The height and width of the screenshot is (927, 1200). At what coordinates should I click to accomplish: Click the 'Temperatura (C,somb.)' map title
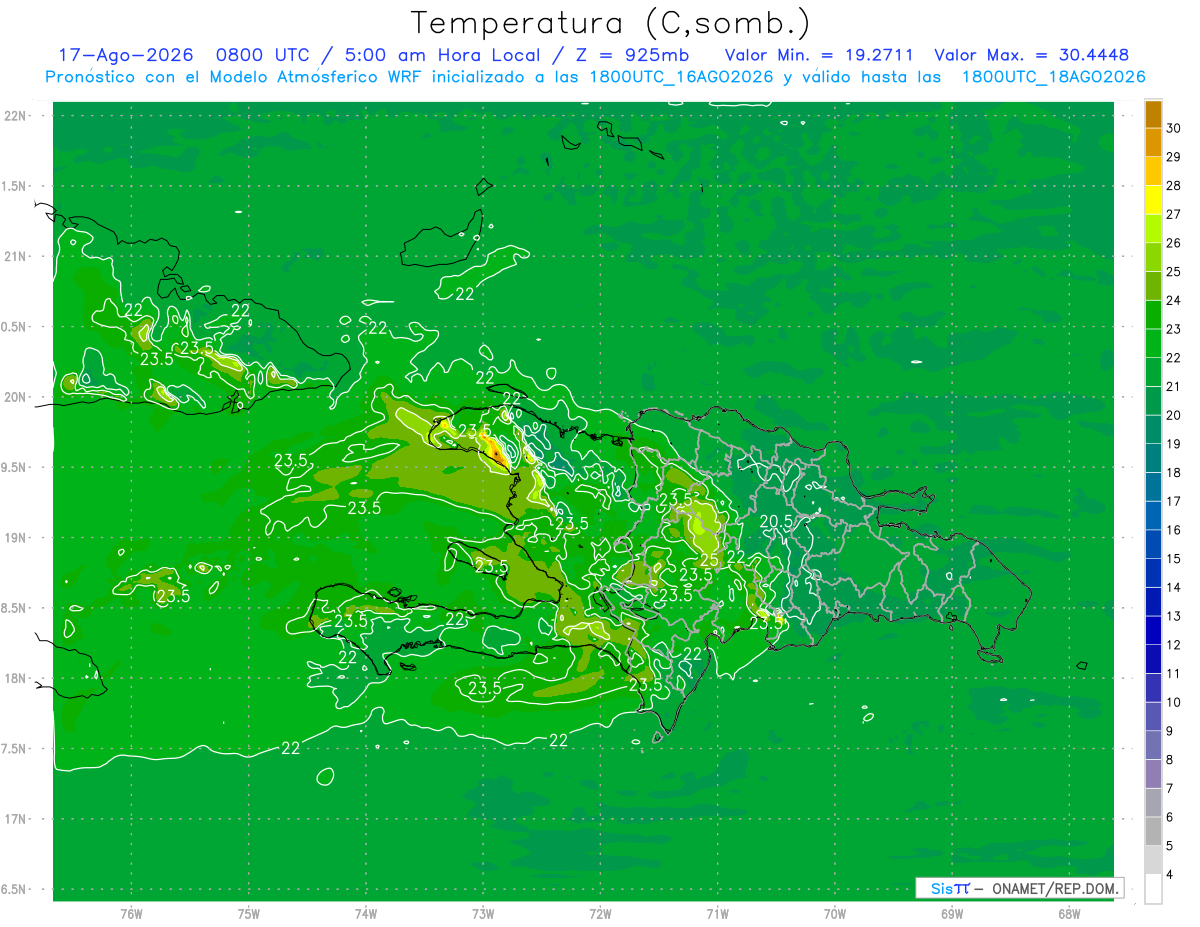[610, 23]
